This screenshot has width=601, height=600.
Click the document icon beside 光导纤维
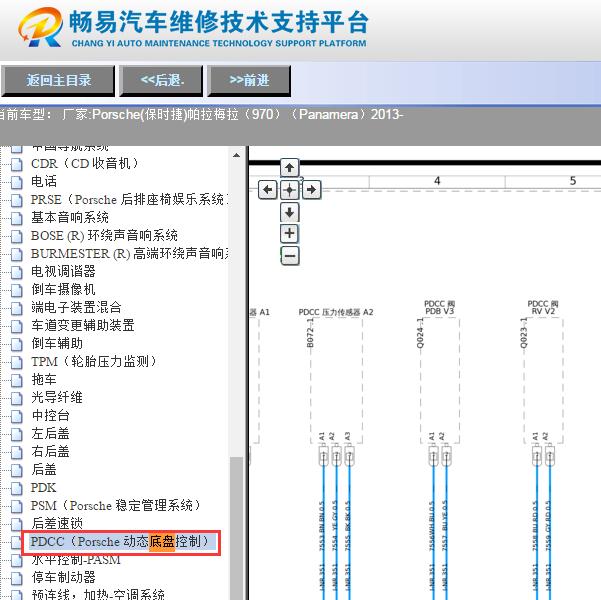[x=16, y=398]
